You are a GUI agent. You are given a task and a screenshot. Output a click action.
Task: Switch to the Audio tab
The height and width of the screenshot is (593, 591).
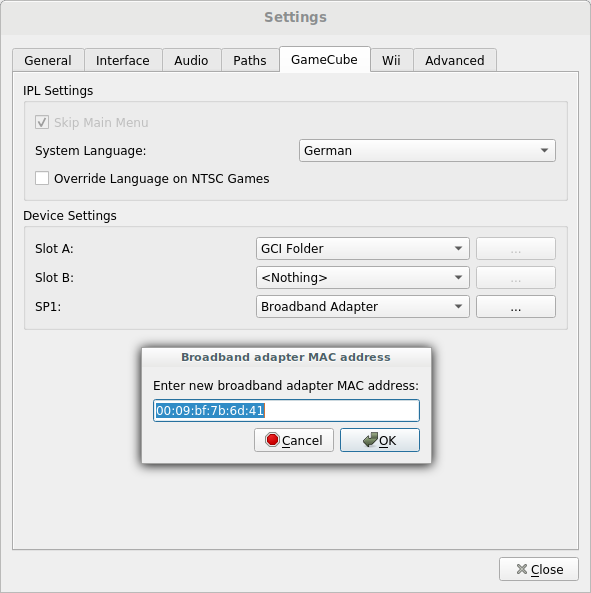coord(191,60)
